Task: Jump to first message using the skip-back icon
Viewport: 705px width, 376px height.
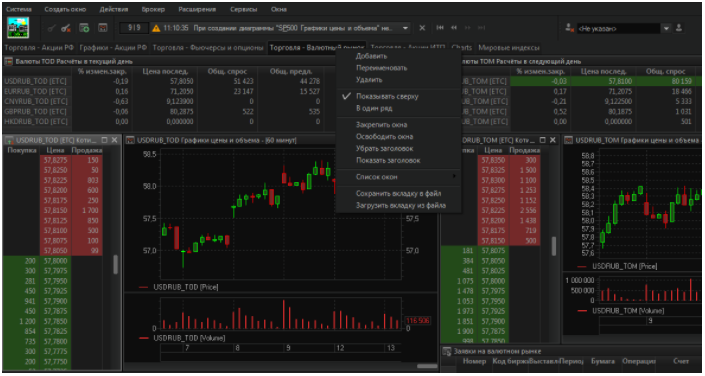Action: click(440, 28)
